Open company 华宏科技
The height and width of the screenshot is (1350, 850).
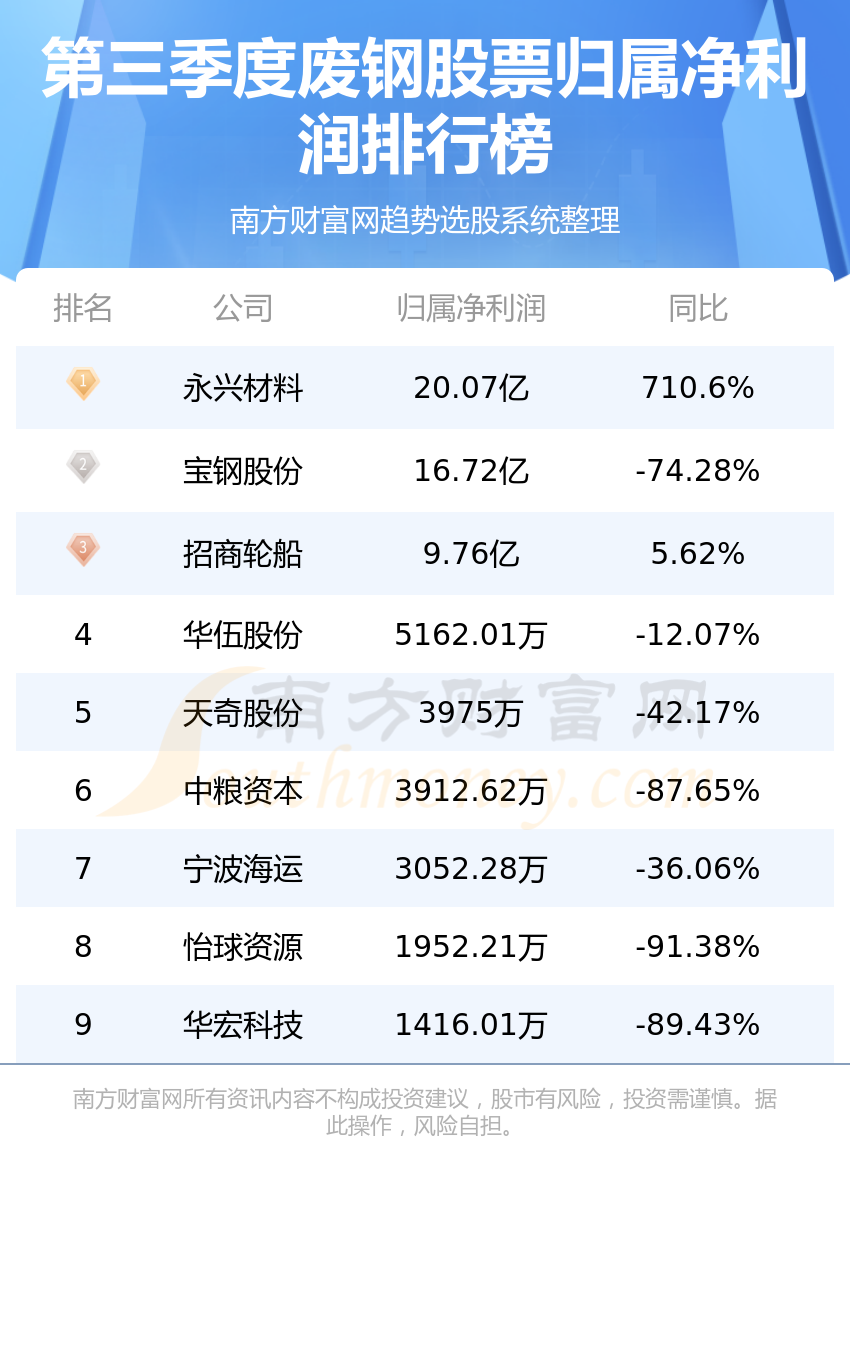coord(243,1025)
